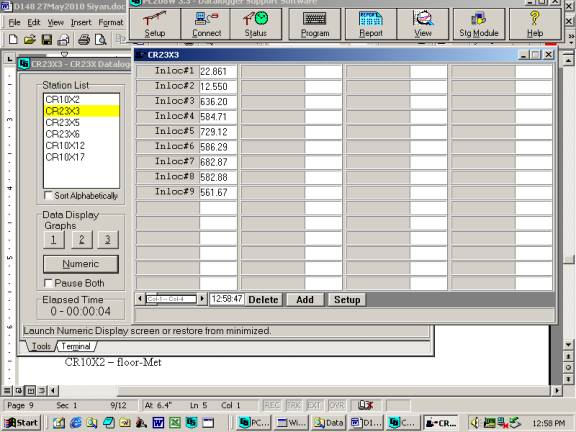
Task: Click the Inloc#9 label cell
Action: pyautogui.click(x=168, y=192)
